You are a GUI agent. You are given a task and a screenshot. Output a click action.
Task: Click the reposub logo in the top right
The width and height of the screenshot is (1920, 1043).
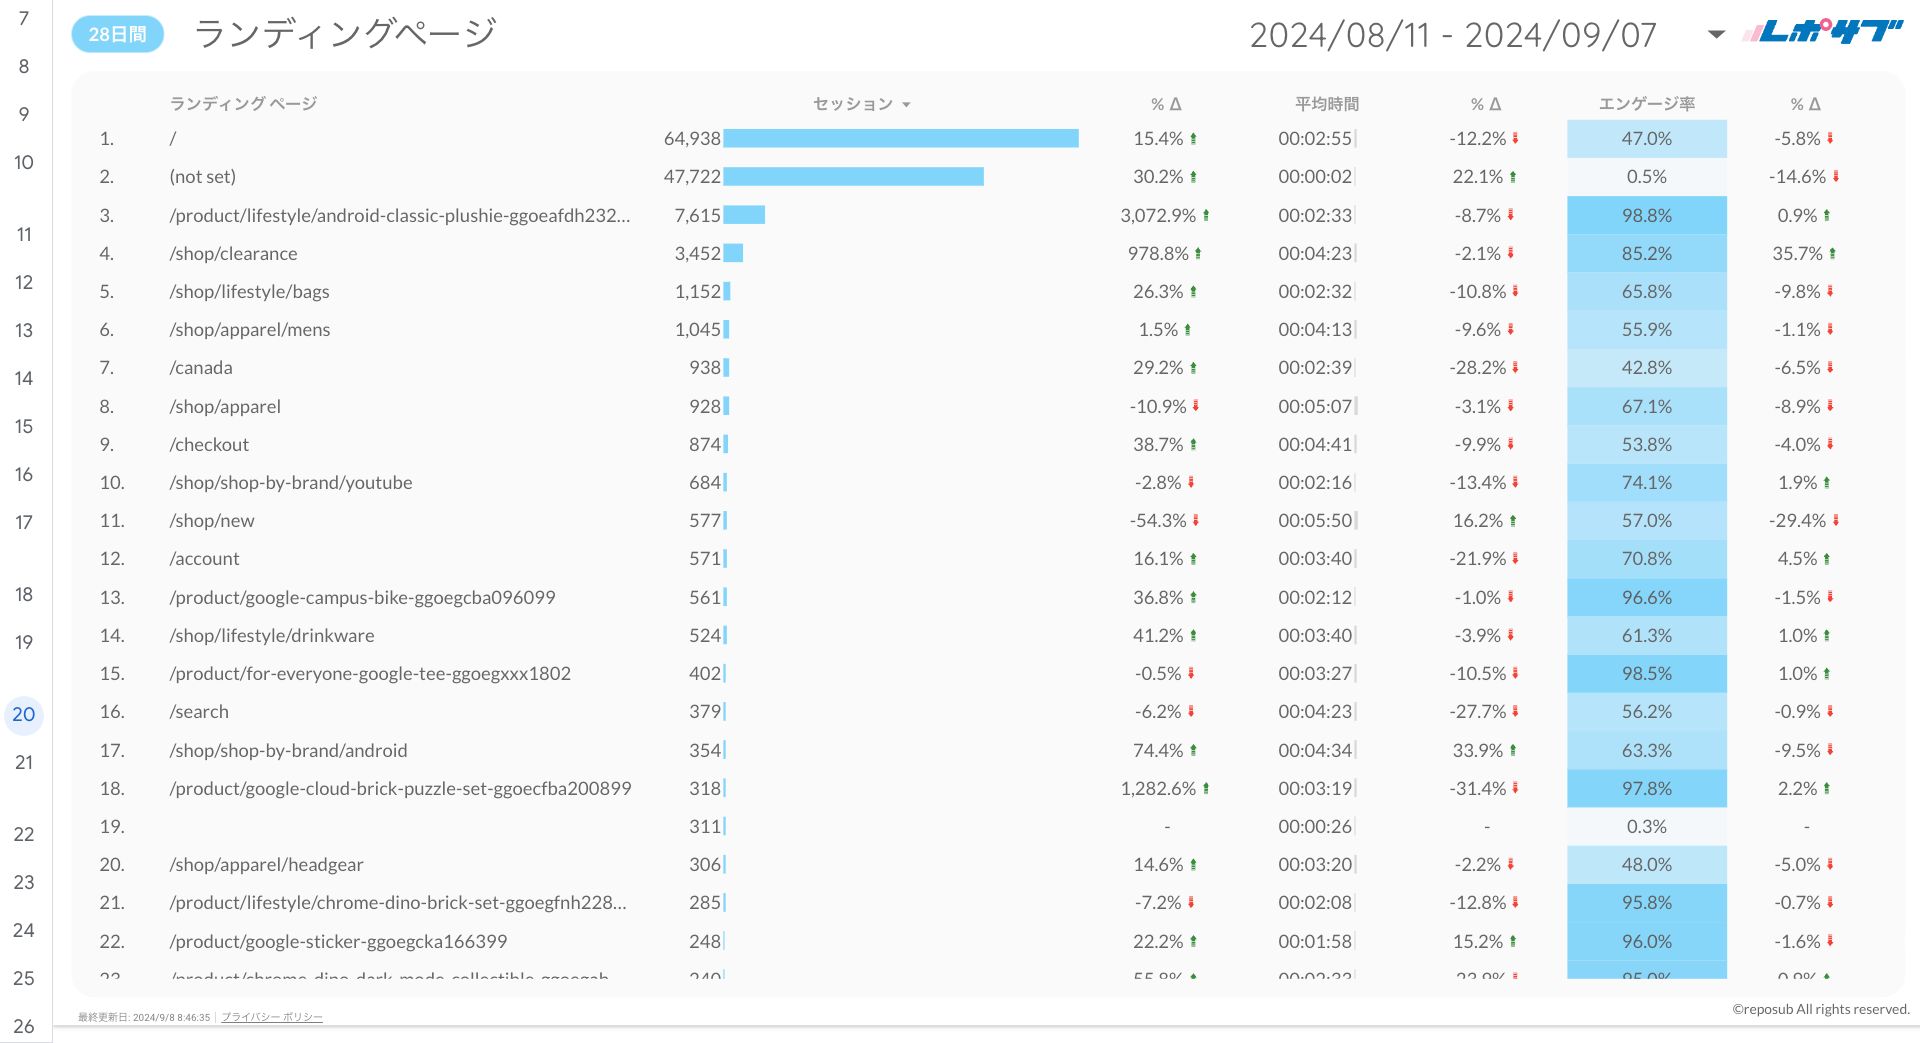point(1822,31)
